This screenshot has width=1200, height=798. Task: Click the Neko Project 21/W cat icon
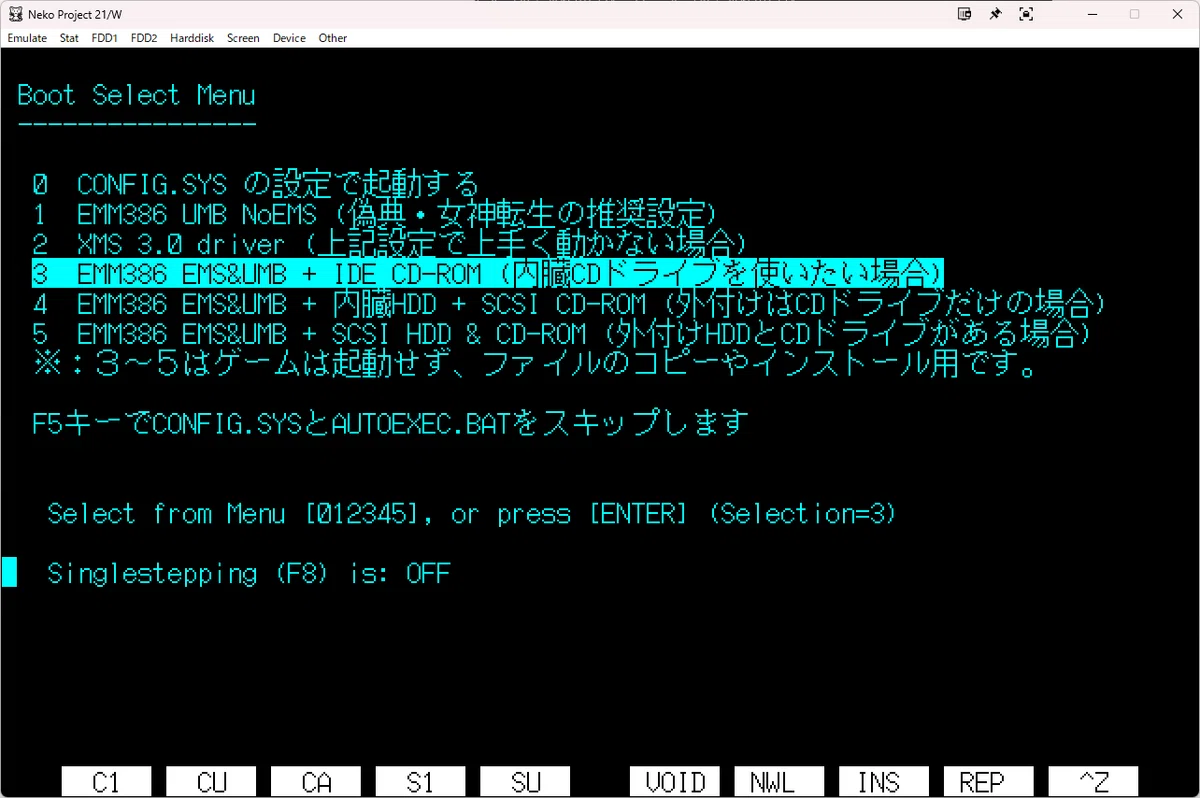point(15,14)
